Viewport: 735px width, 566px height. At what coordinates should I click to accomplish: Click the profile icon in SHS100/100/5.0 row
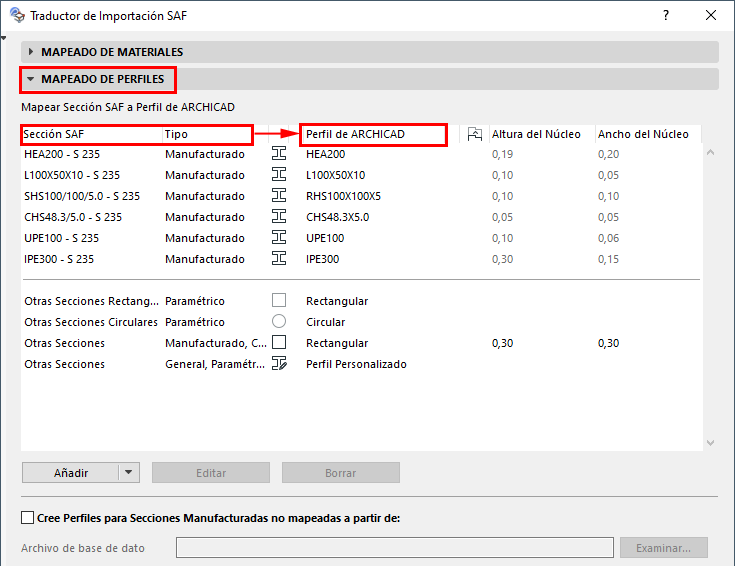point(279,196)
